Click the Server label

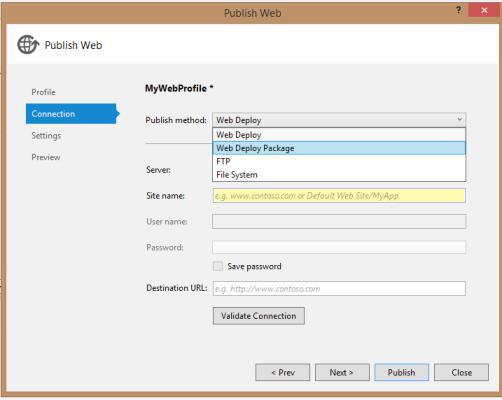pyautogui.click(x=158, y=170)
